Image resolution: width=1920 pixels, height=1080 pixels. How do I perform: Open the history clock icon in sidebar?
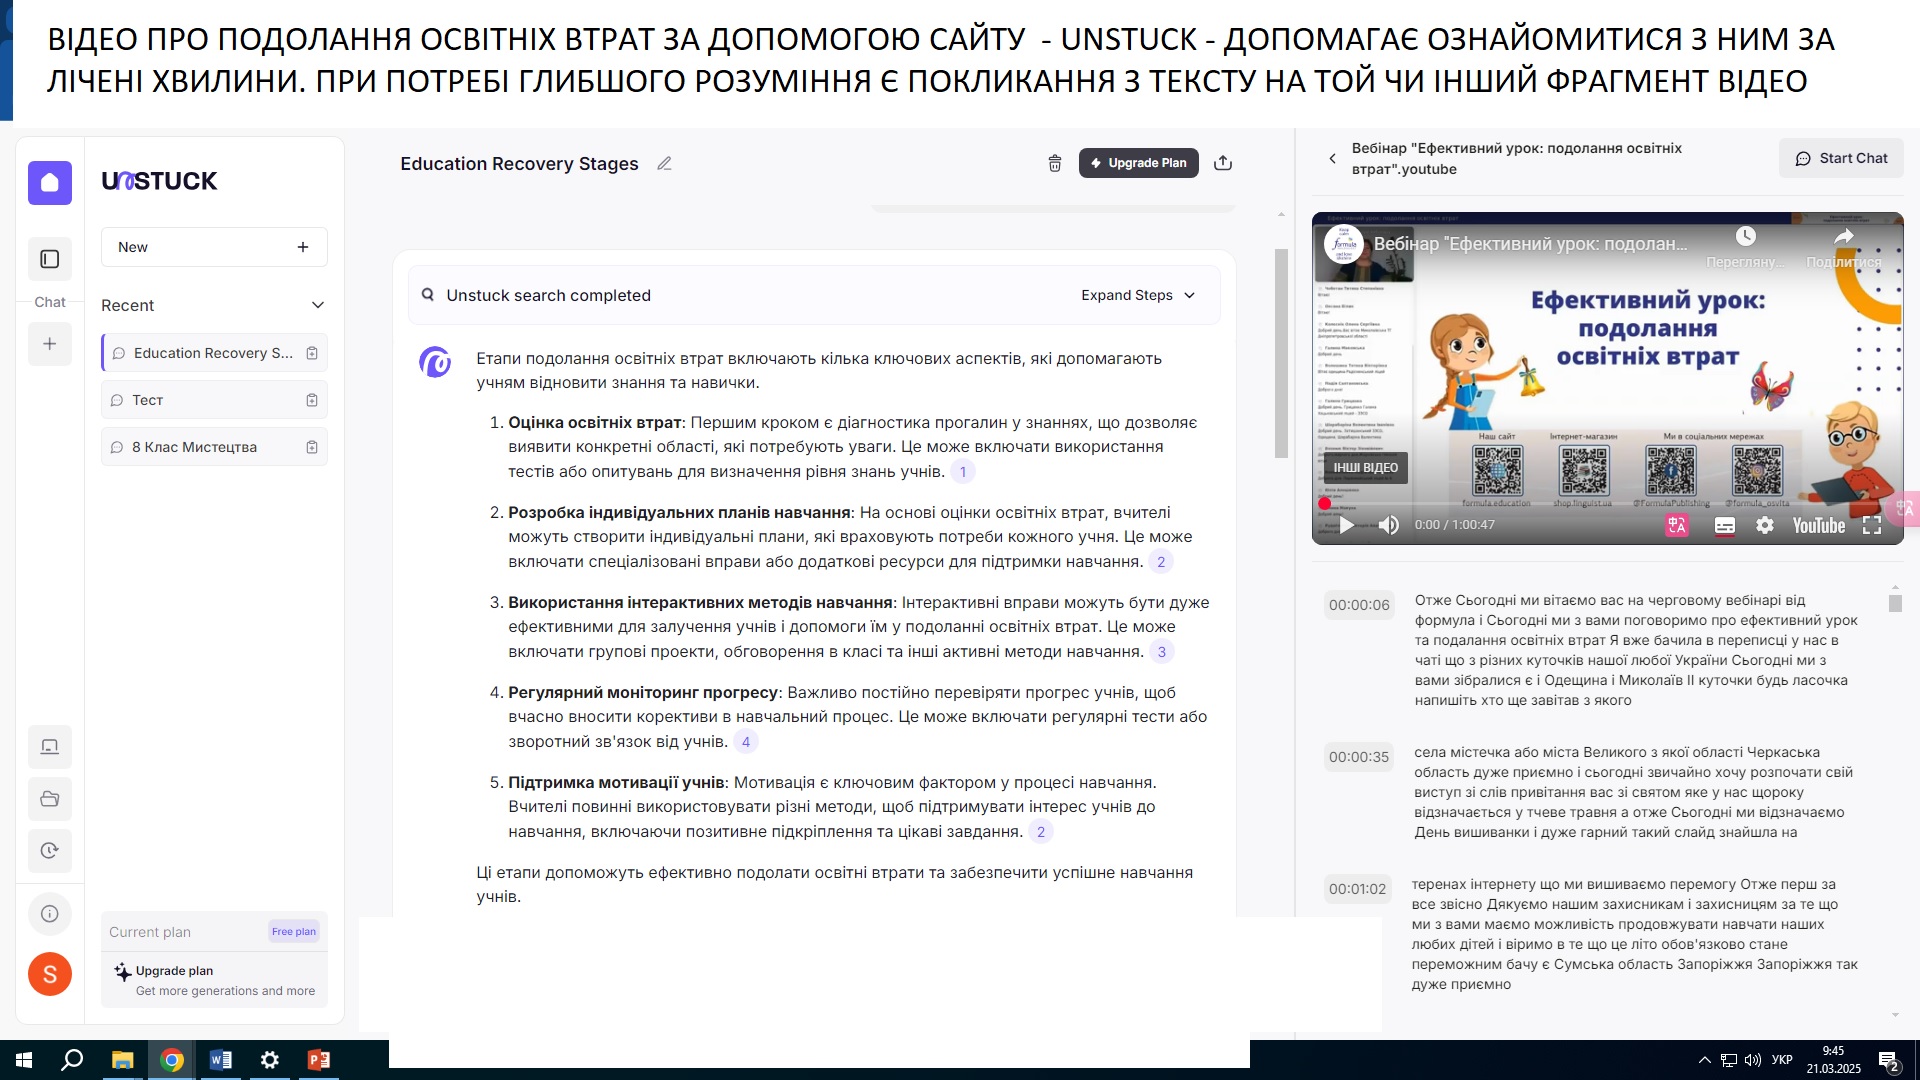(x=50, y=850)
